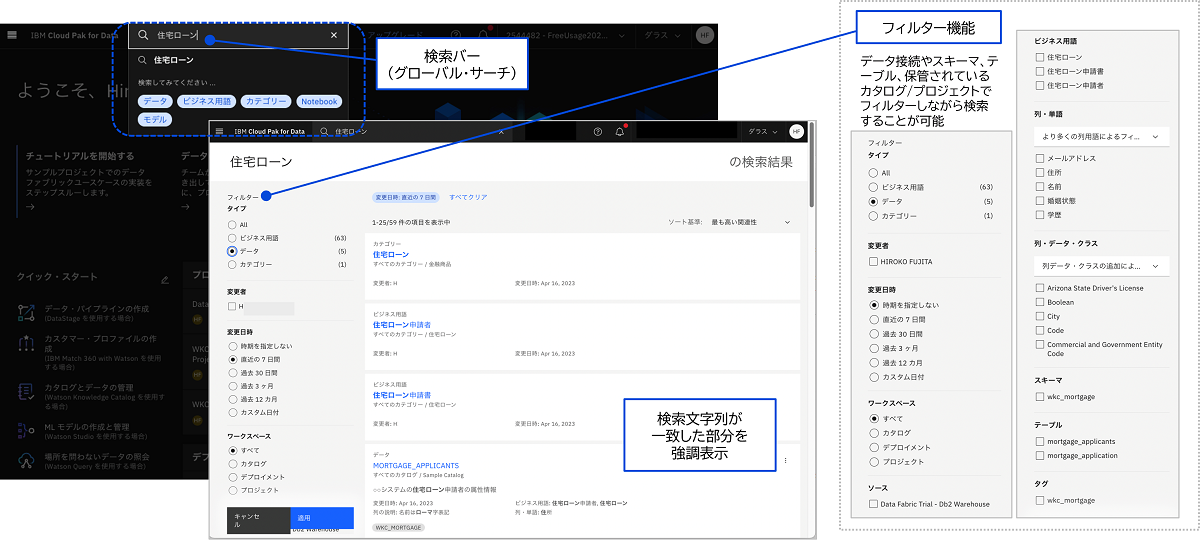This screenshot has width=1200, height=540.
Task: Tick the Arizona State Driver's License checkbox
Action: (1041, 288)
